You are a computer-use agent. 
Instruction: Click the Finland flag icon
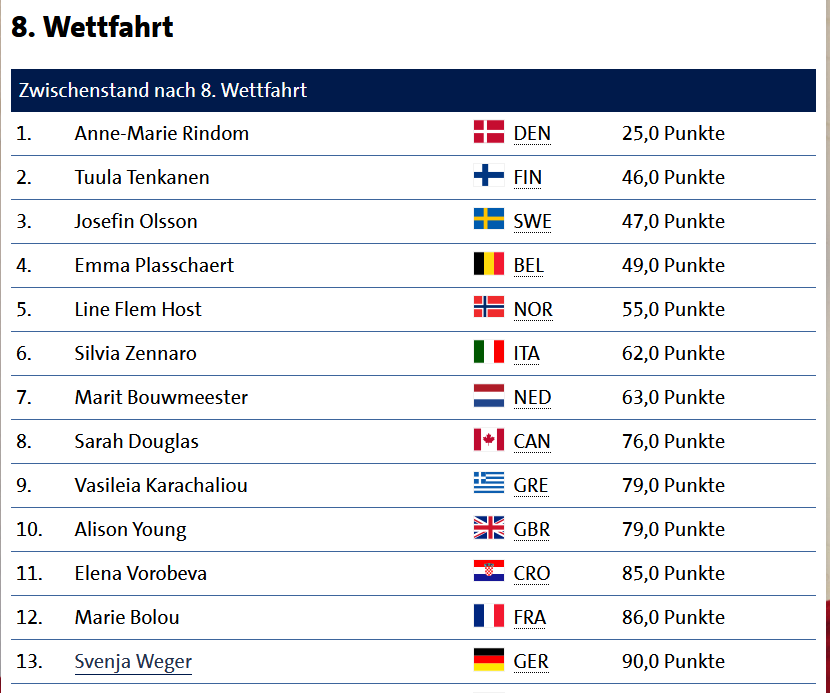click(489, 176)
